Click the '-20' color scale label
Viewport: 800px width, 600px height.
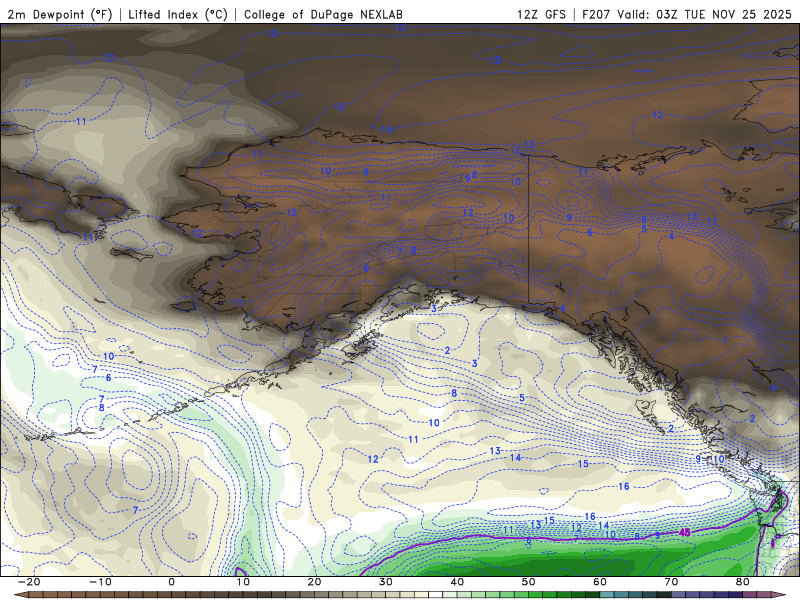coord(29,582)
